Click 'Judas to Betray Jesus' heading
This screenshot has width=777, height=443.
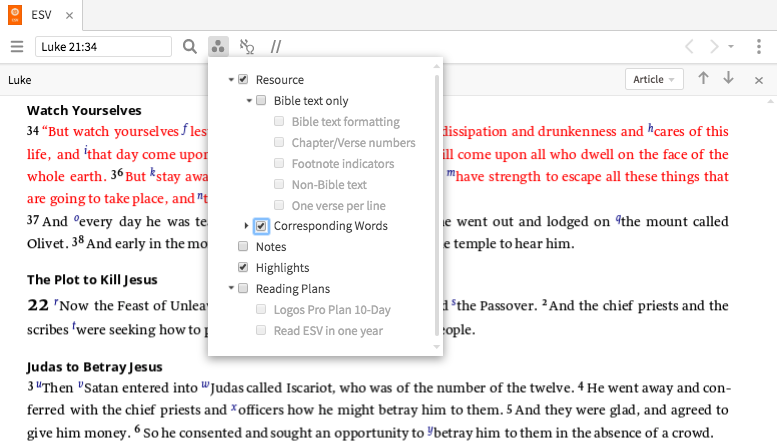click(95, 367)
